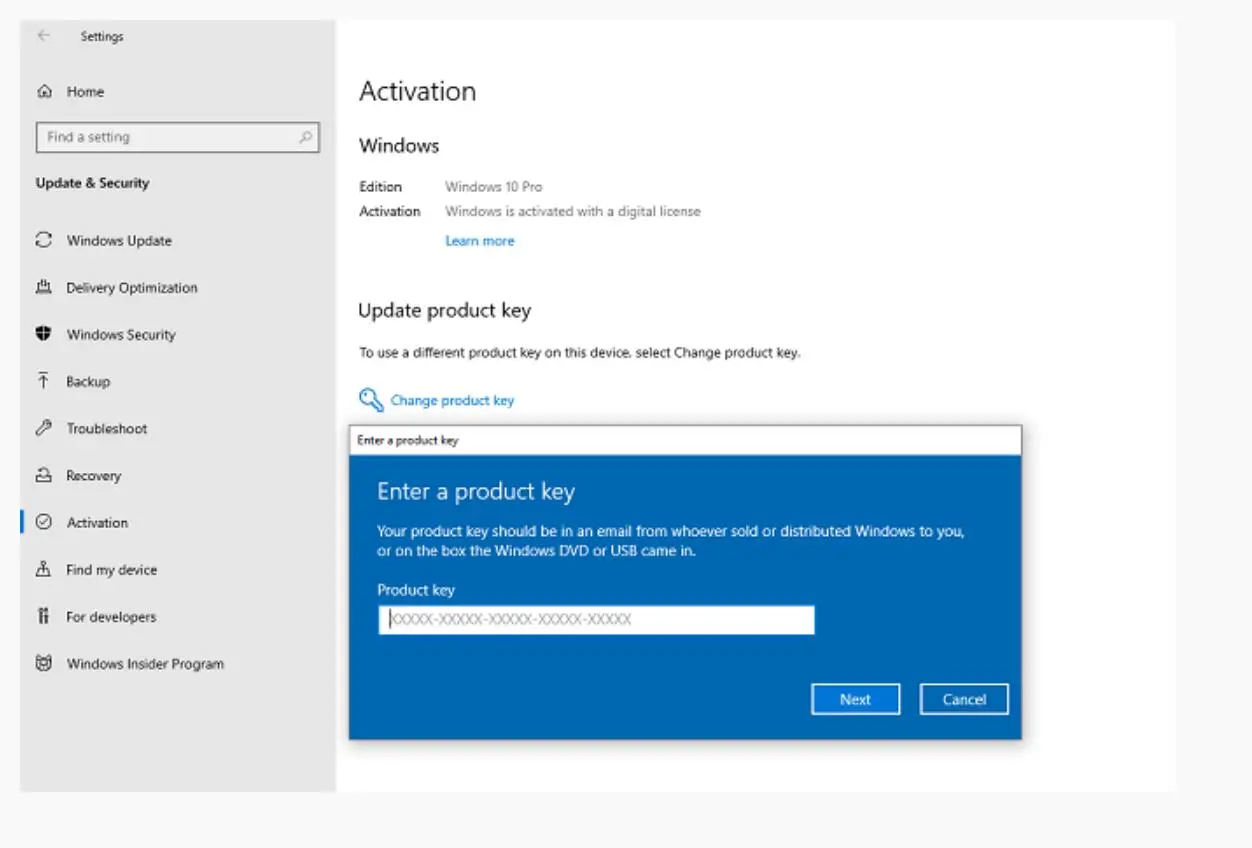Open Windows Update settings
Viewport: 1252px width, 848px height.
click(119, 240)
